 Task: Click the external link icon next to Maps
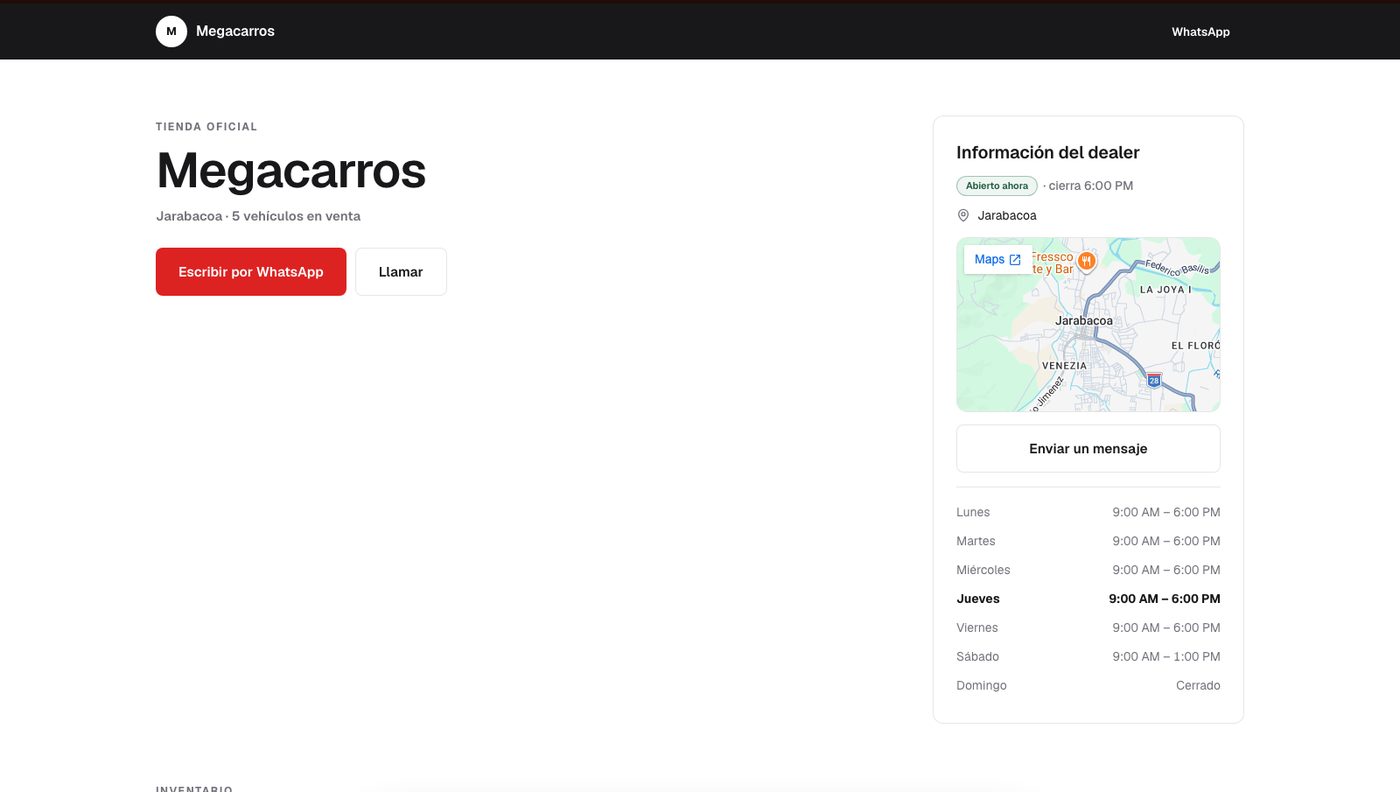1015,260
